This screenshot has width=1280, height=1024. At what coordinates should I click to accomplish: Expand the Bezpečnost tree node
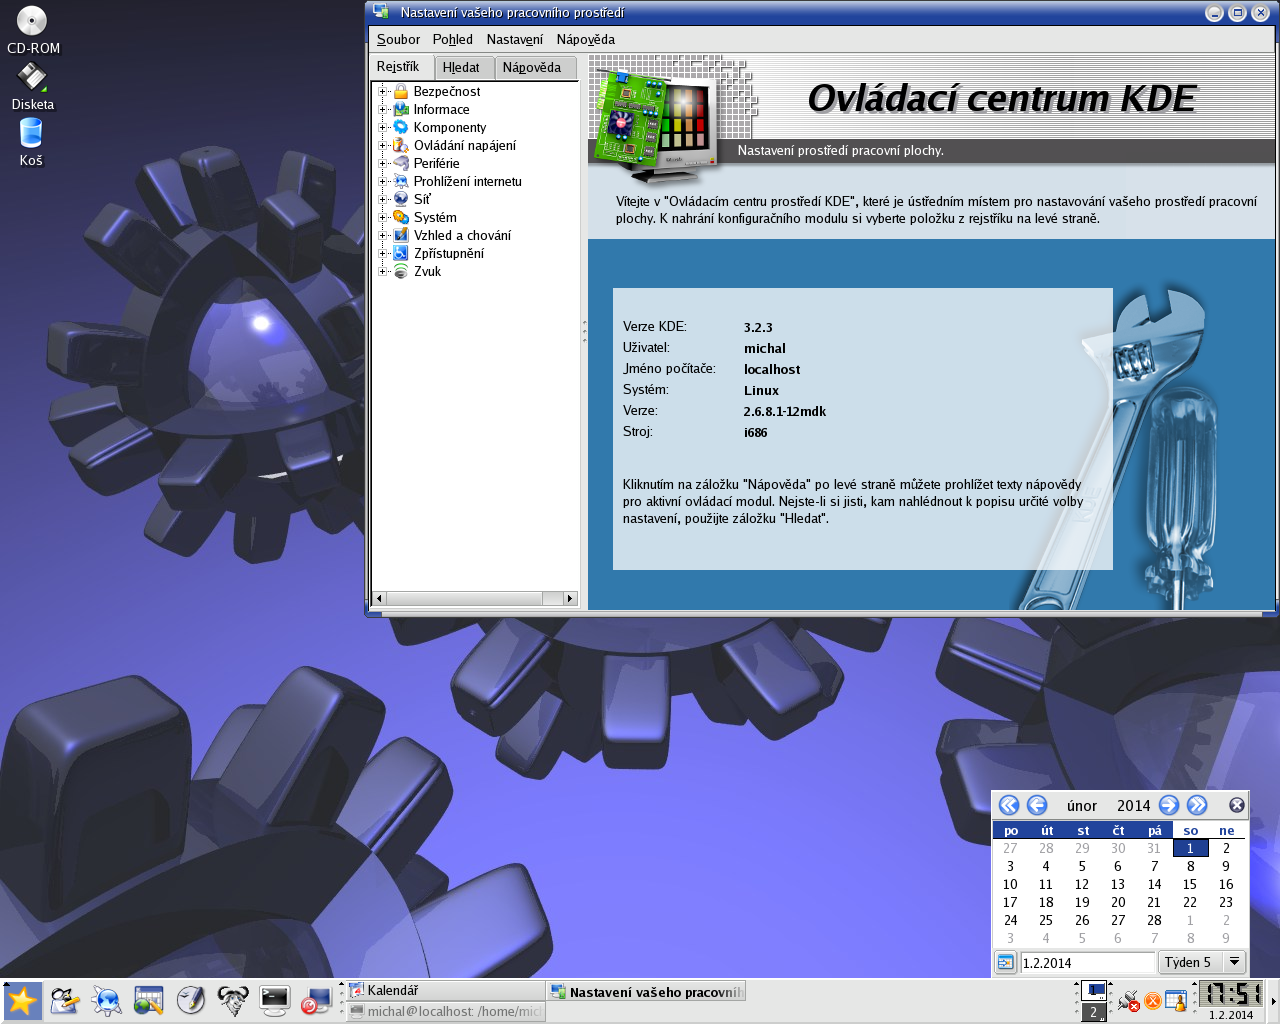pyautogui.click(x=382, y=92)
